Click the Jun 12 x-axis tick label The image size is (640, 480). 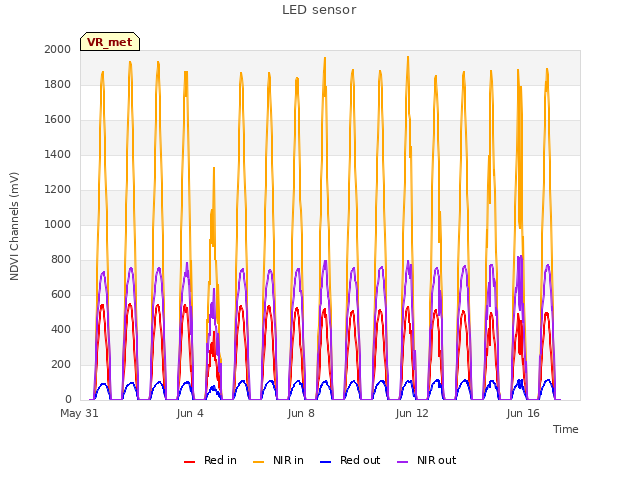tap(412, 413)
